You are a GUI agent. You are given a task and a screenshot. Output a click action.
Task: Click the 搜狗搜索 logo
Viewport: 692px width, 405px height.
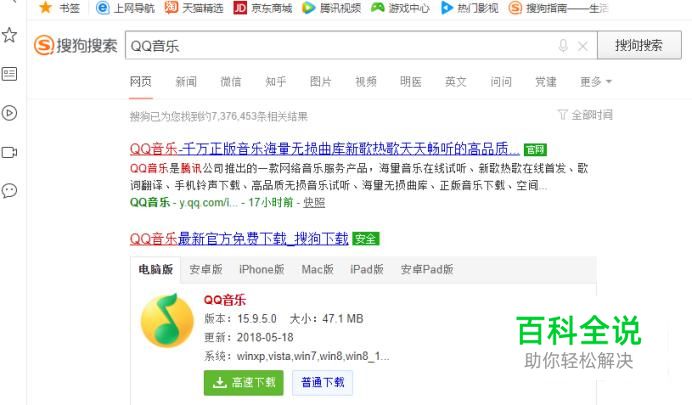coord(76,45)
